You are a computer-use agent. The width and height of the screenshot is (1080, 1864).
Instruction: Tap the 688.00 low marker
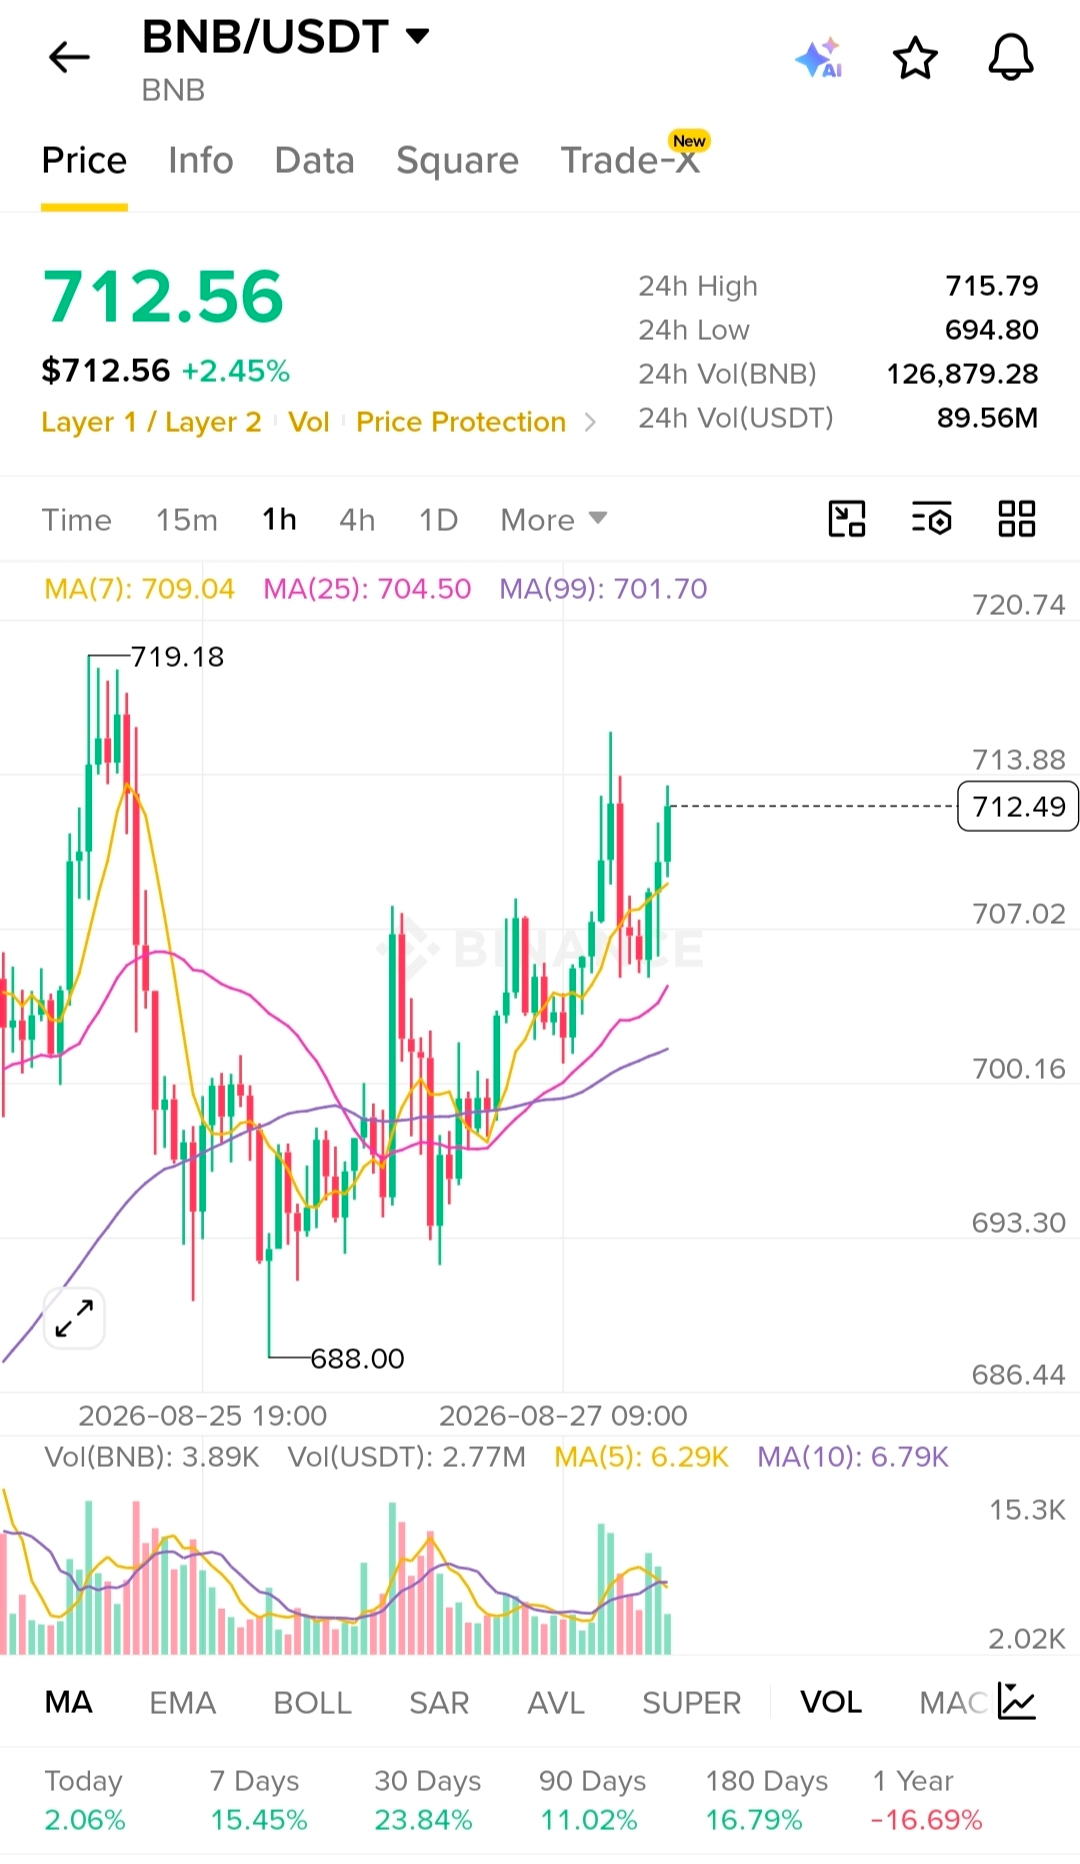357,1358
